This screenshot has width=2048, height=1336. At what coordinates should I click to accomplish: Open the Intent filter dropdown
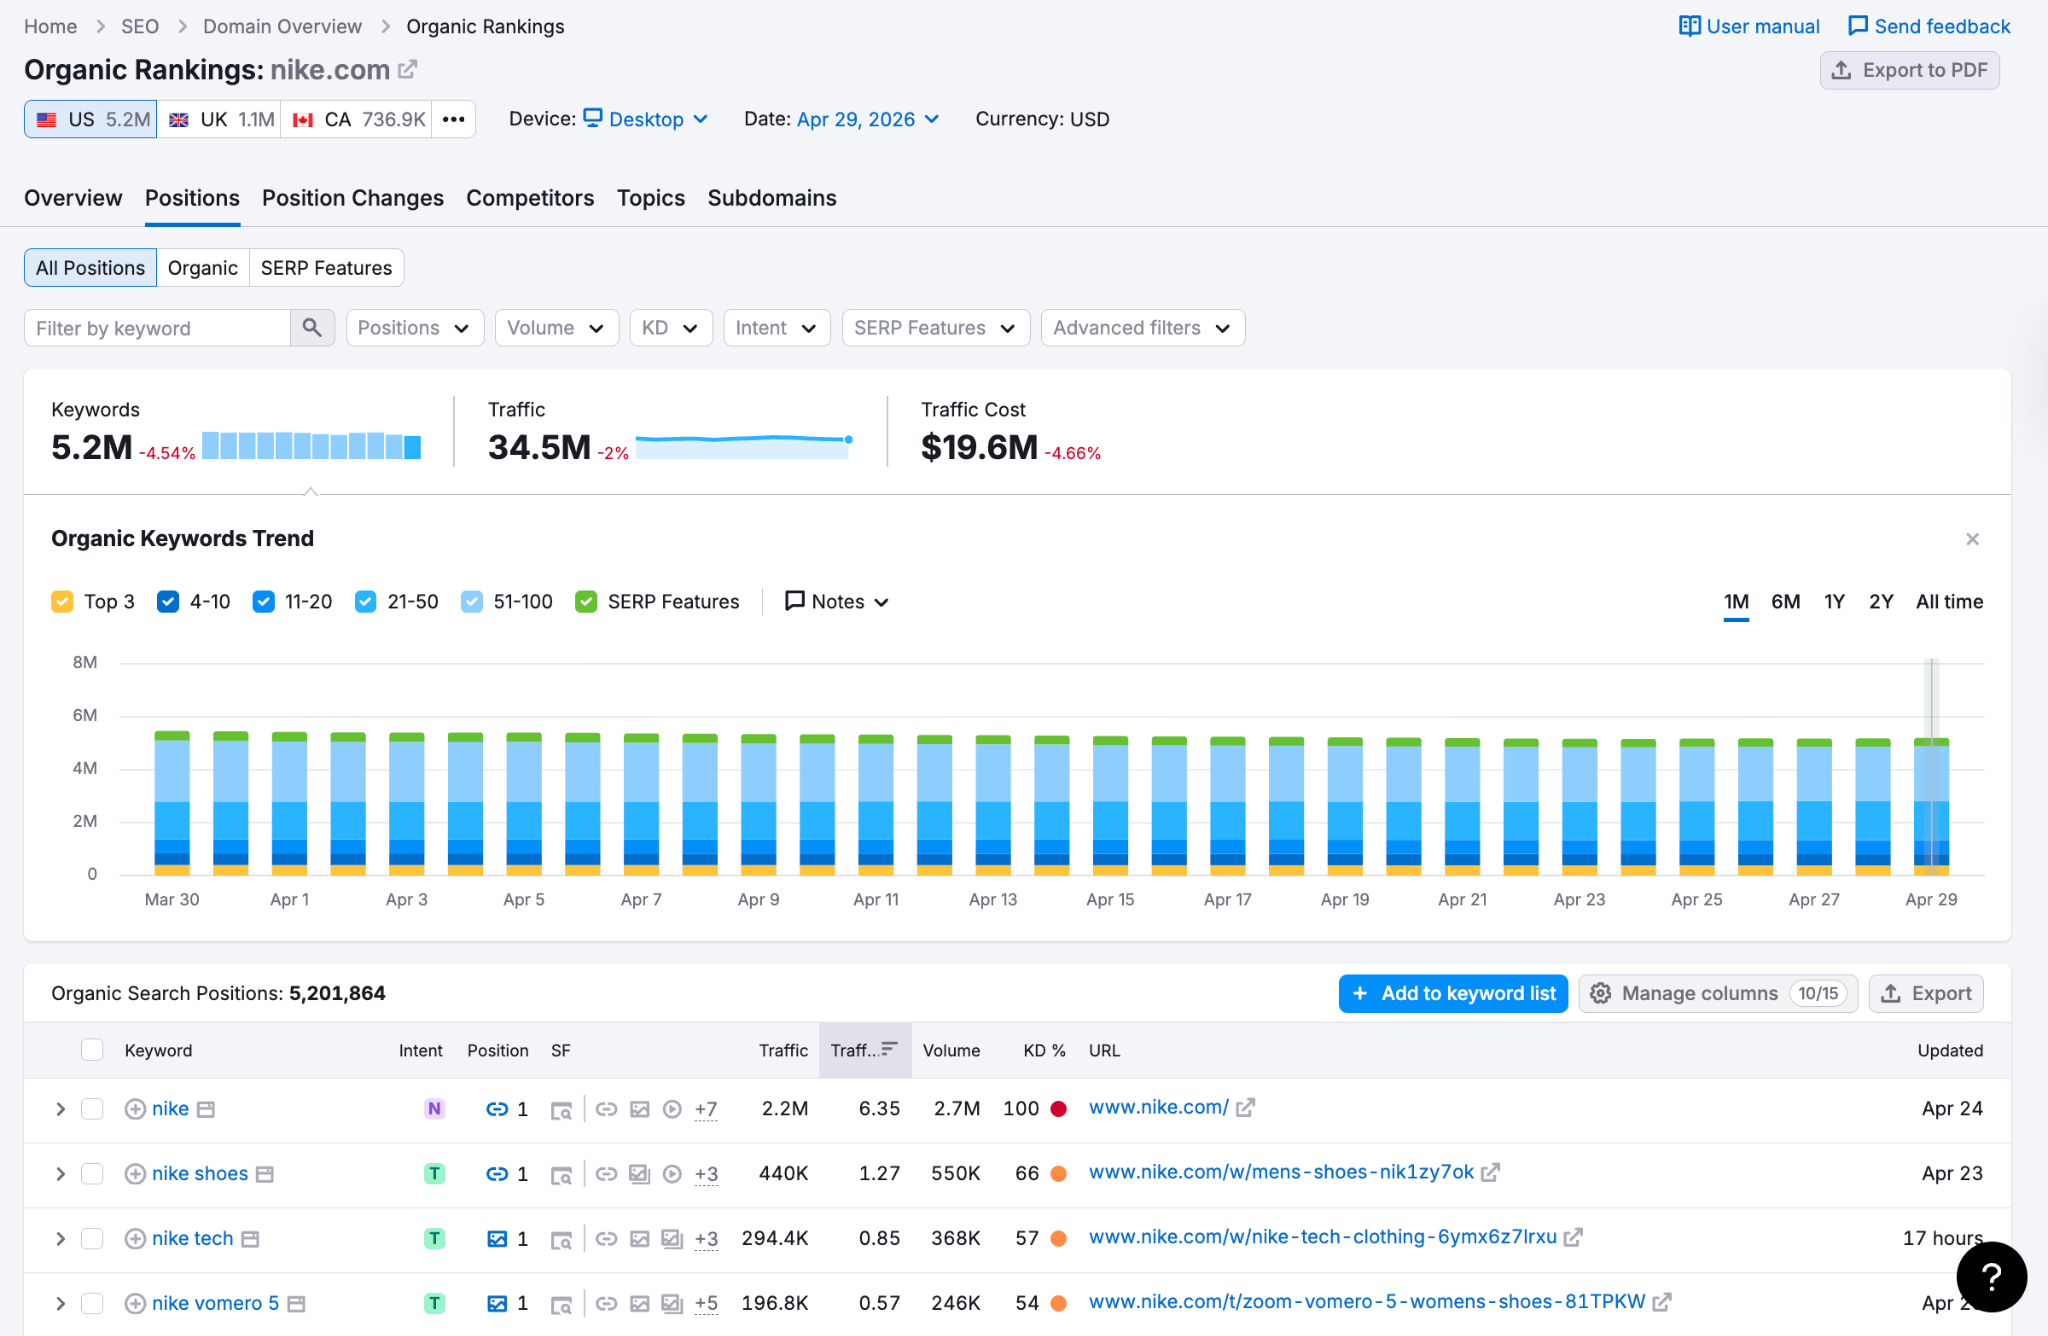click(777, 328)
